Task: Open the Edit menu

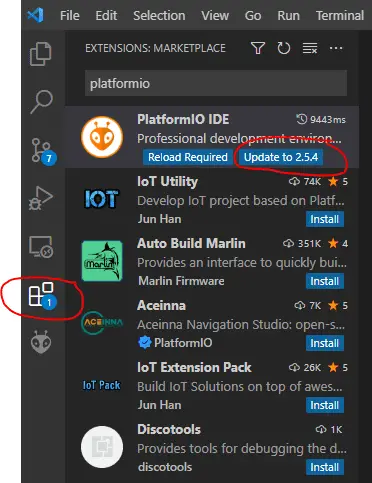Action: tap(106, 15)
